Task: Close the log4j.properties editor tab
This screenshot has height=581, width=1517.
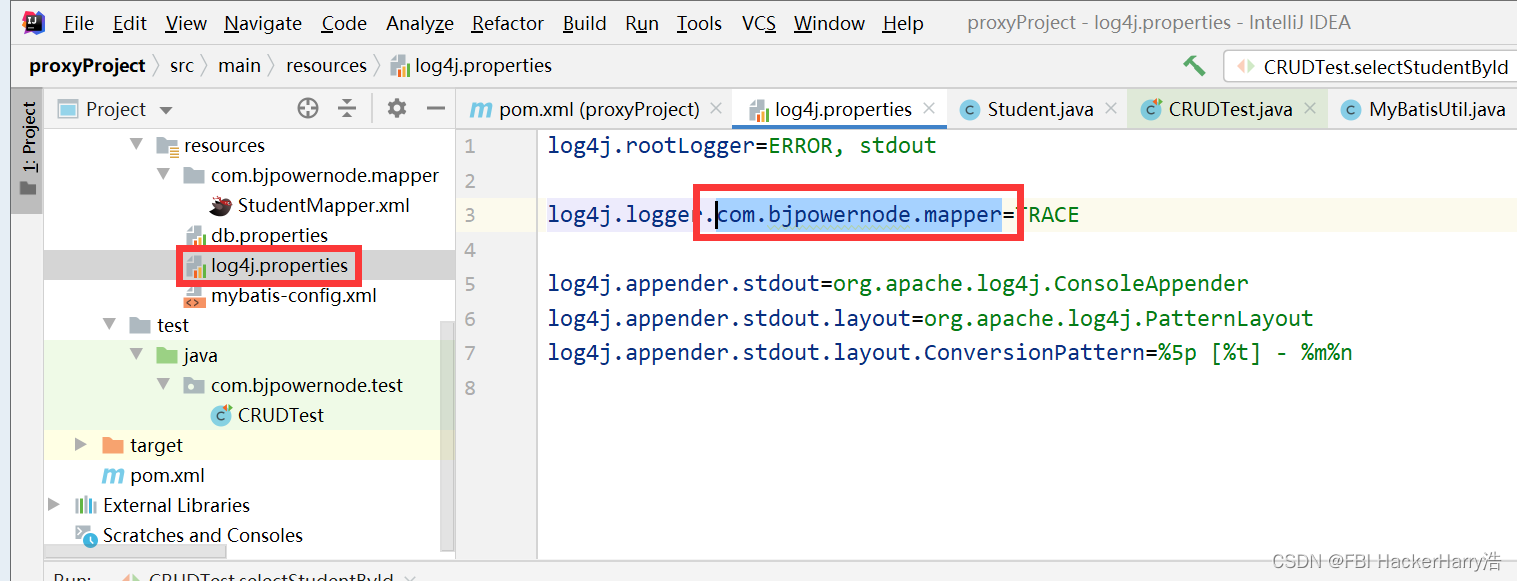Action: (929, 108)
